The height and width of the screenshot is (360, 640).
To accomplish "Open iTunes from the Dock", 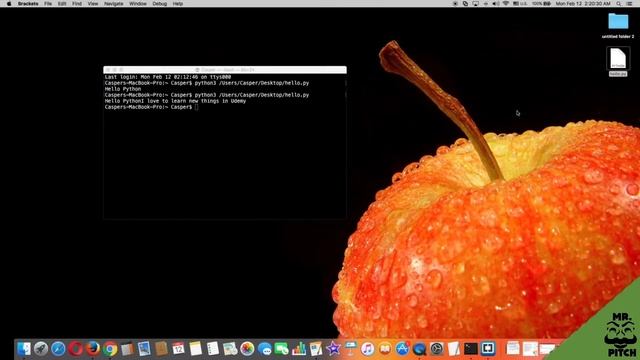I will point(367,349).
